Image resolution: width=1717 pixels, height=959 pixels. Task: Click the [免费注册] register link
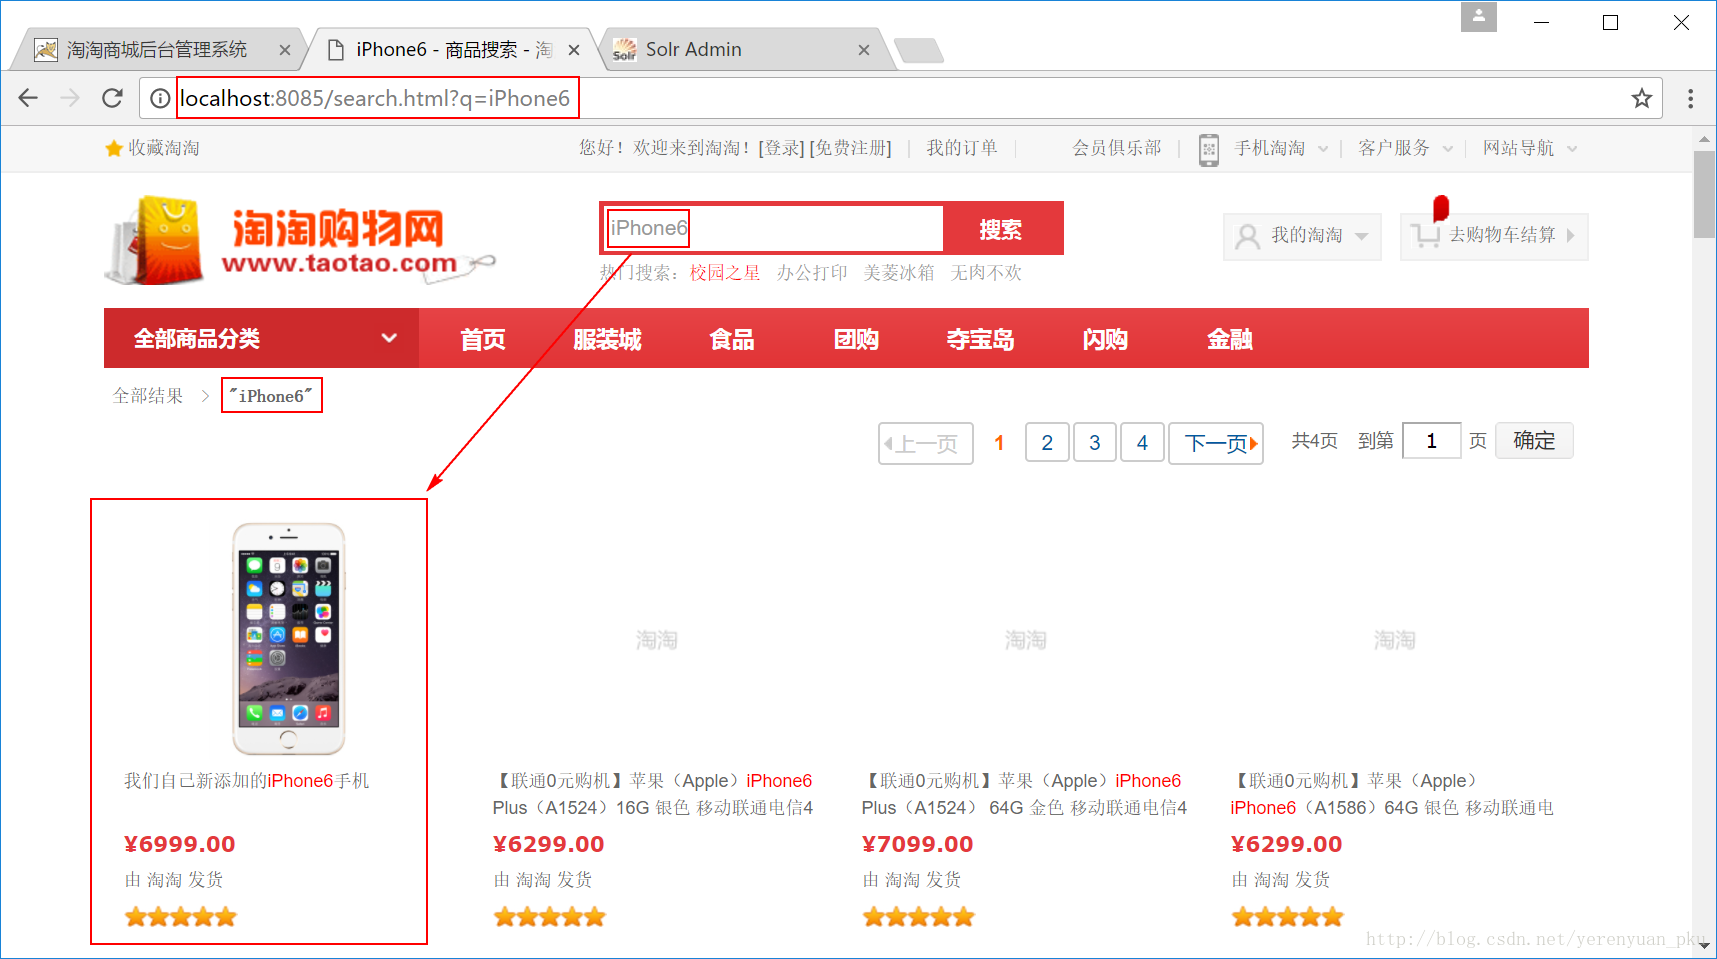coord(850,148)
